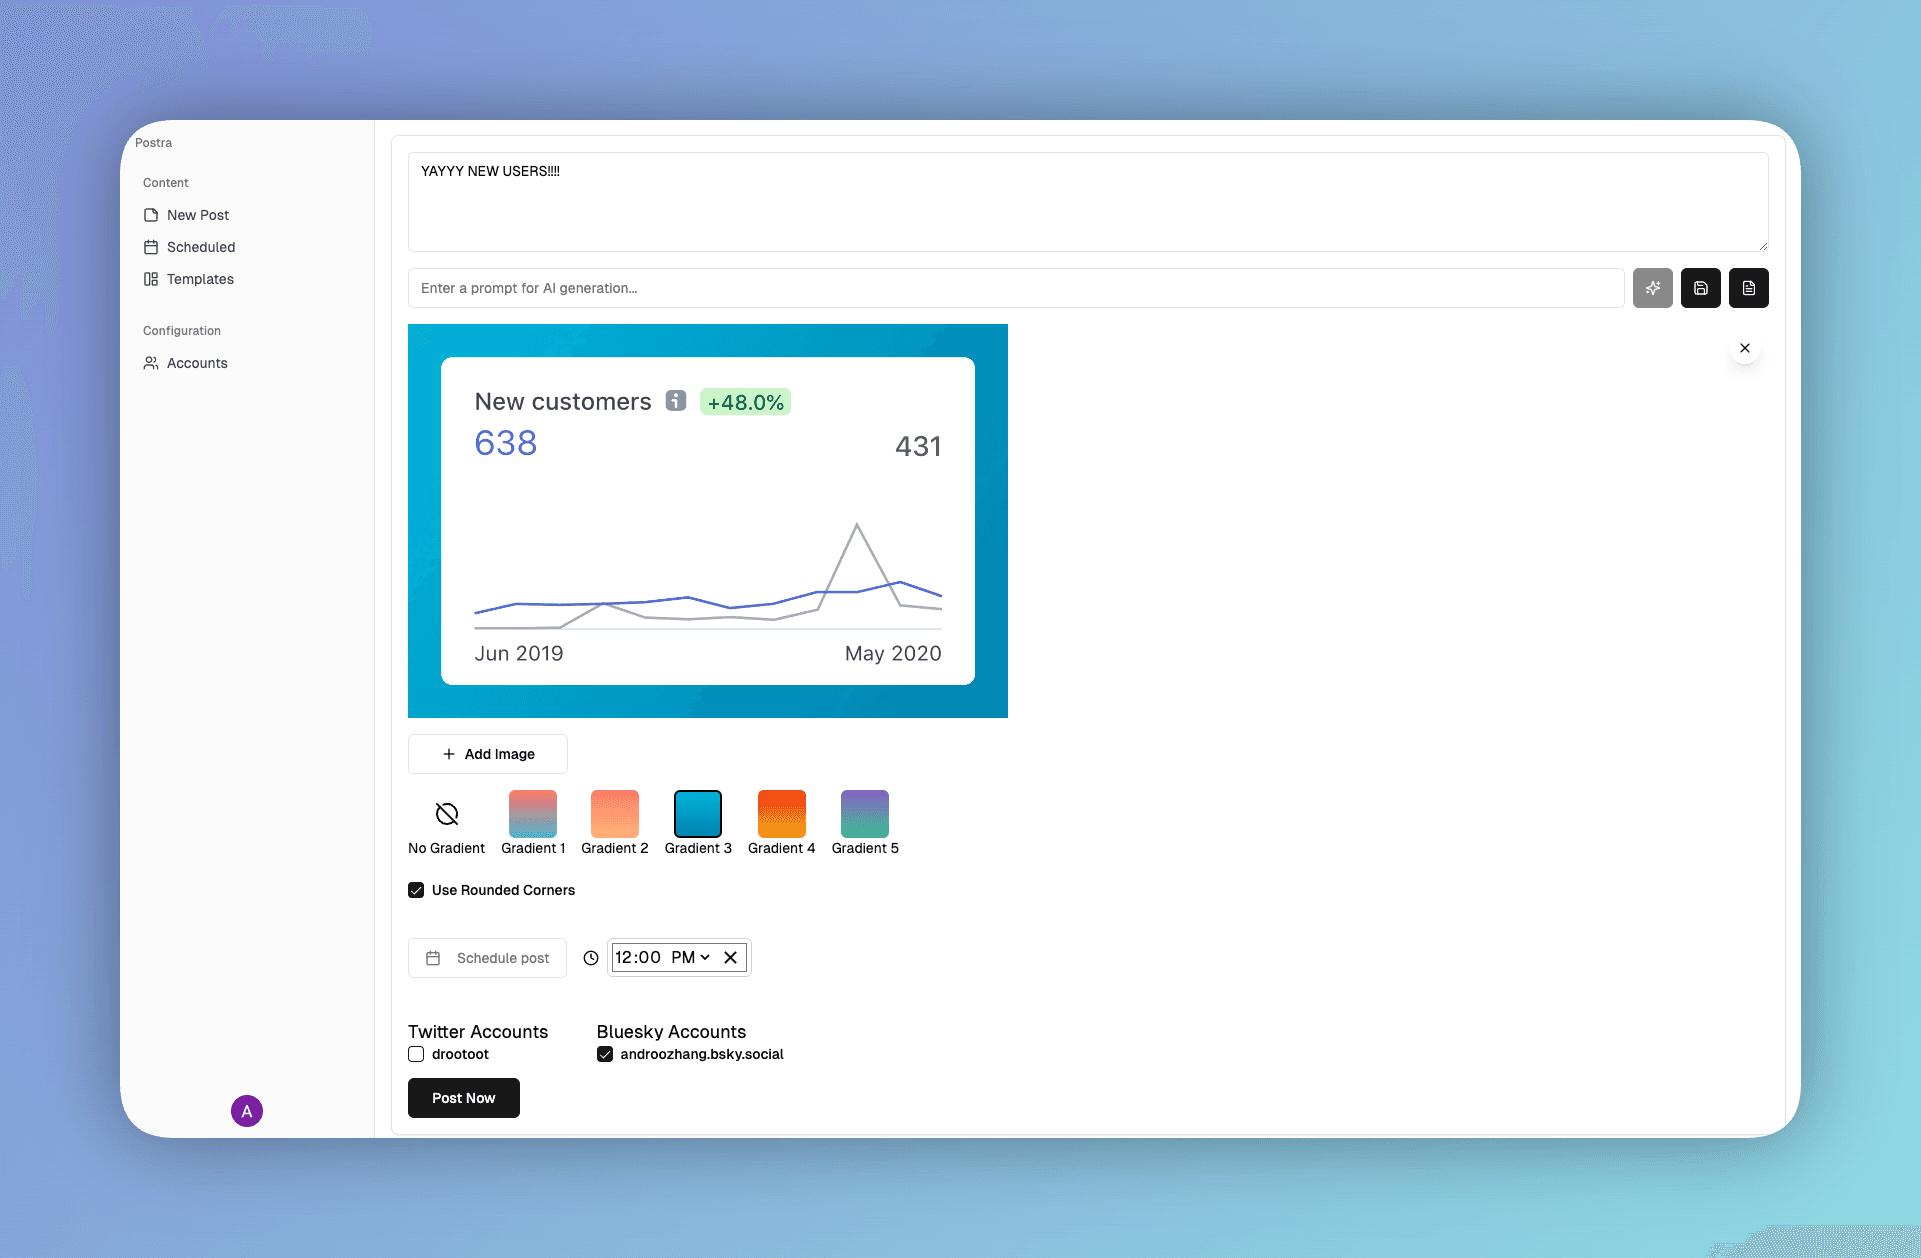The image size is (1921, 1258).
Task: Navigate to Templates in sidebar
Action: point(201,278)
